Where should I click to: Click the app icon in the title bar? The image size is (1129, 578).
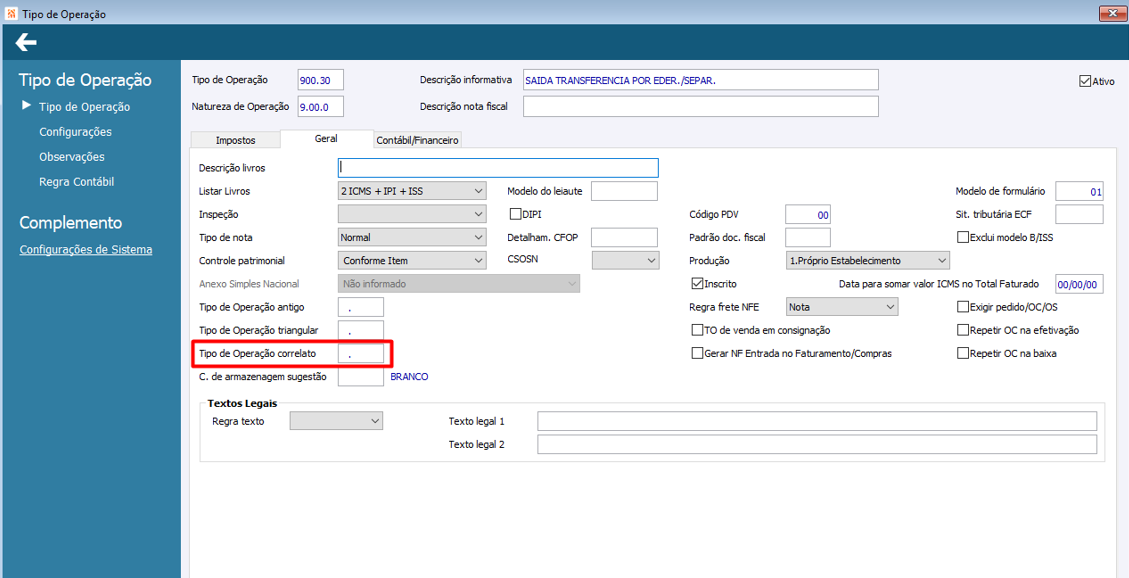click(11, 14)
